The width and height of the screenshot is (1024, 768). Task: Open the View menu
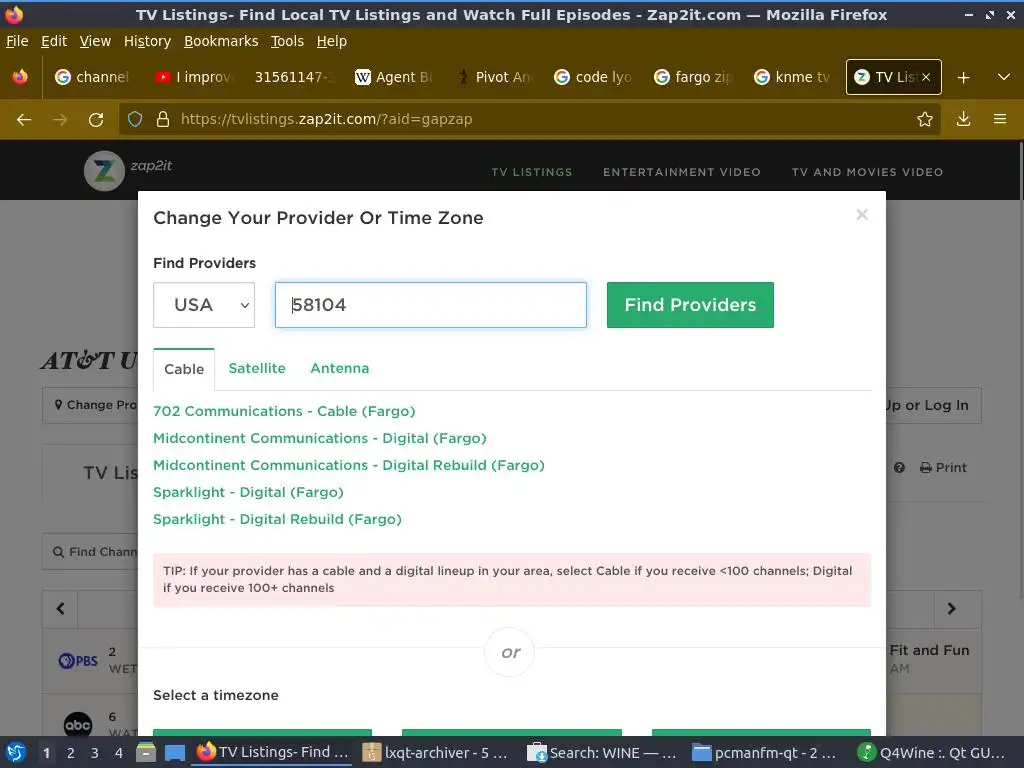point(95,41)
